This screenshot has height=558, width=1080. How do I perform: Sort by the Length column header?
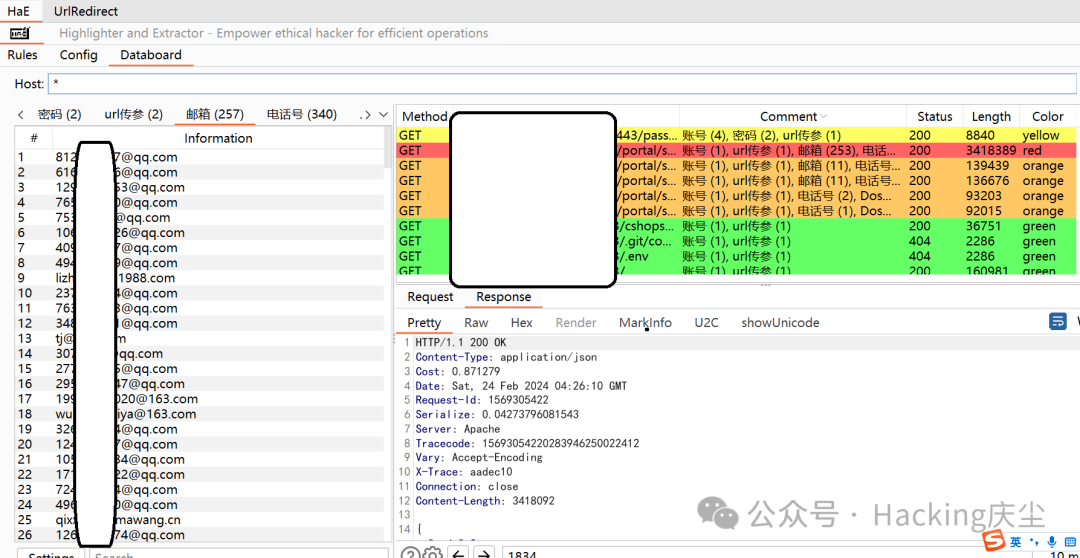click(991, 116)
